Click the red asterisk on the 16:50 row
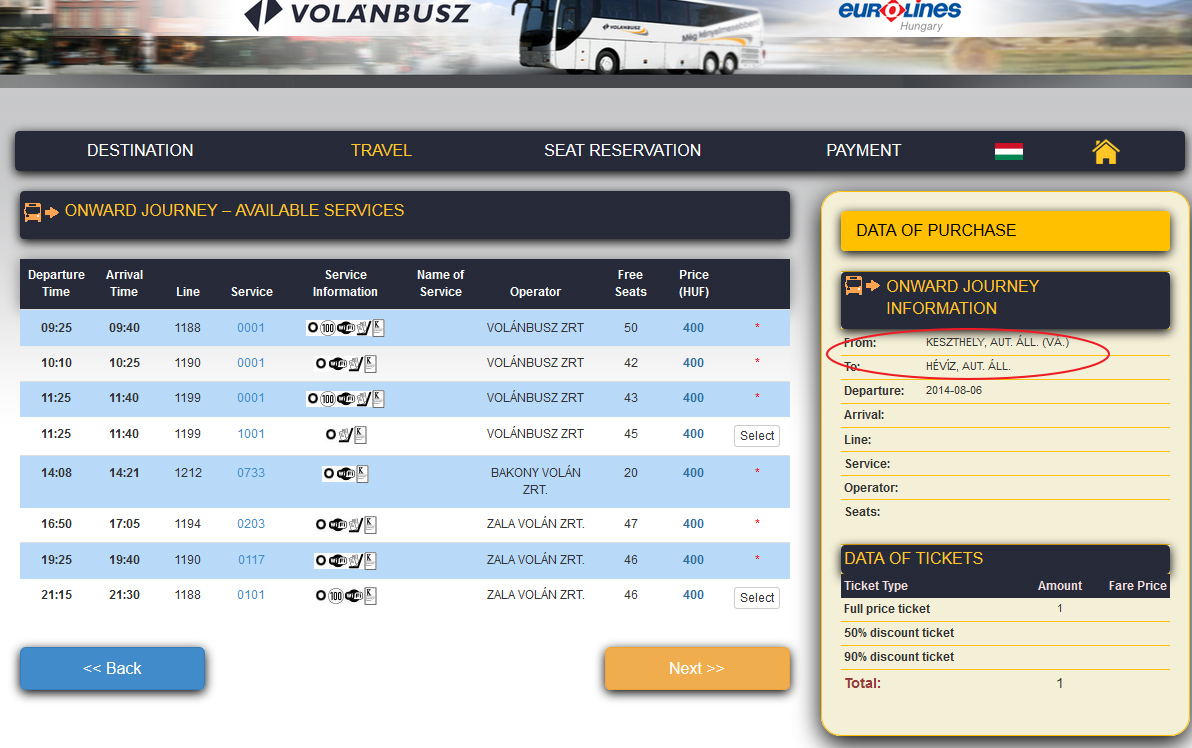The height and width of the screenshot is (748, 1192). (757, 524)
